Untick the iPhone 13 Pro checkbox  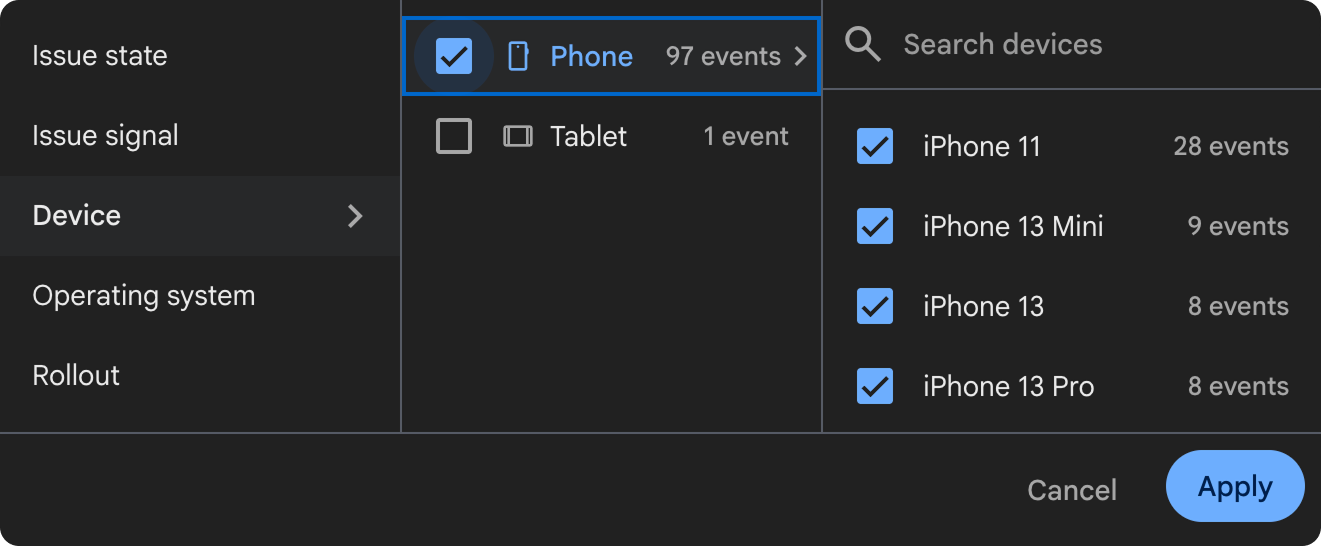(875, 386)
